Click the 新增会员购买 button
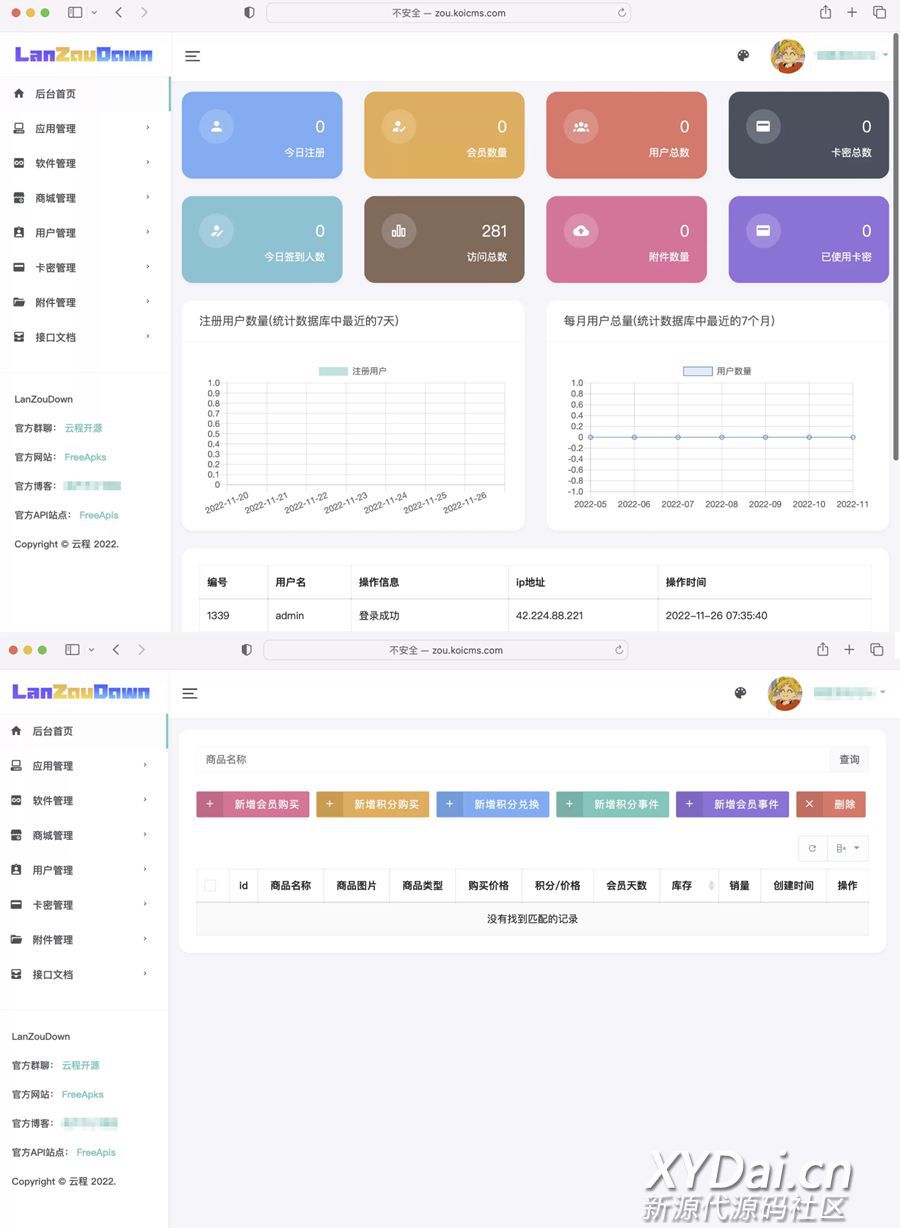 253,804
